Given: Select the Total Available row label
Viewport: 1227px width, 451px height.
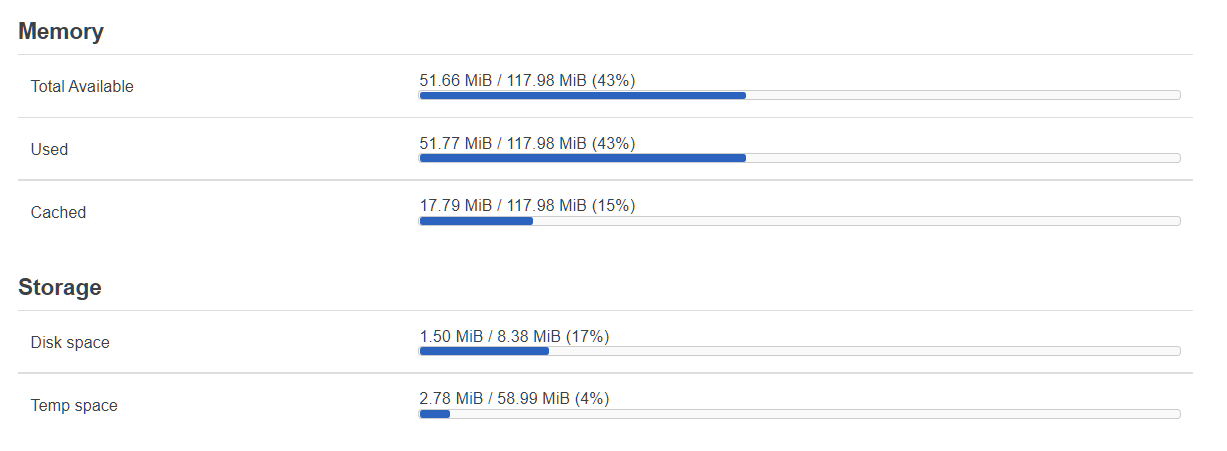Looking at the screenshot, I should click(82, 86).
